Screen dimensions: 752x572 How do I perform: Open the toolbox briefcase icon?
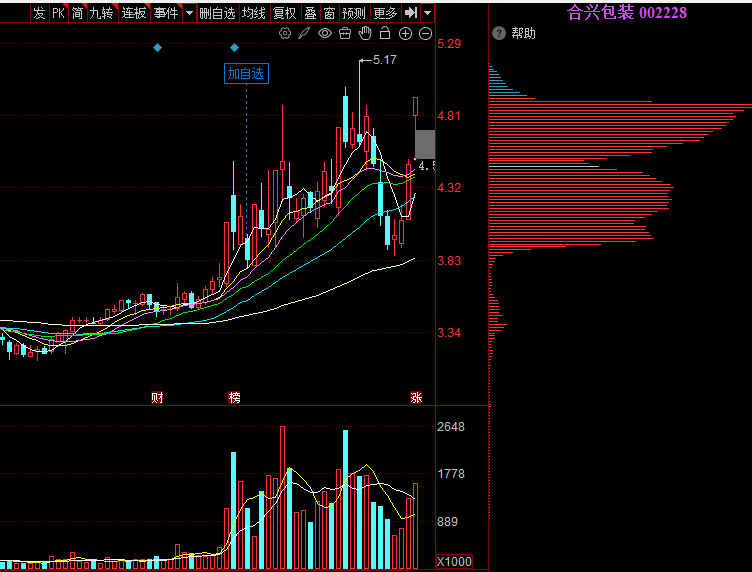click(345, 33)
